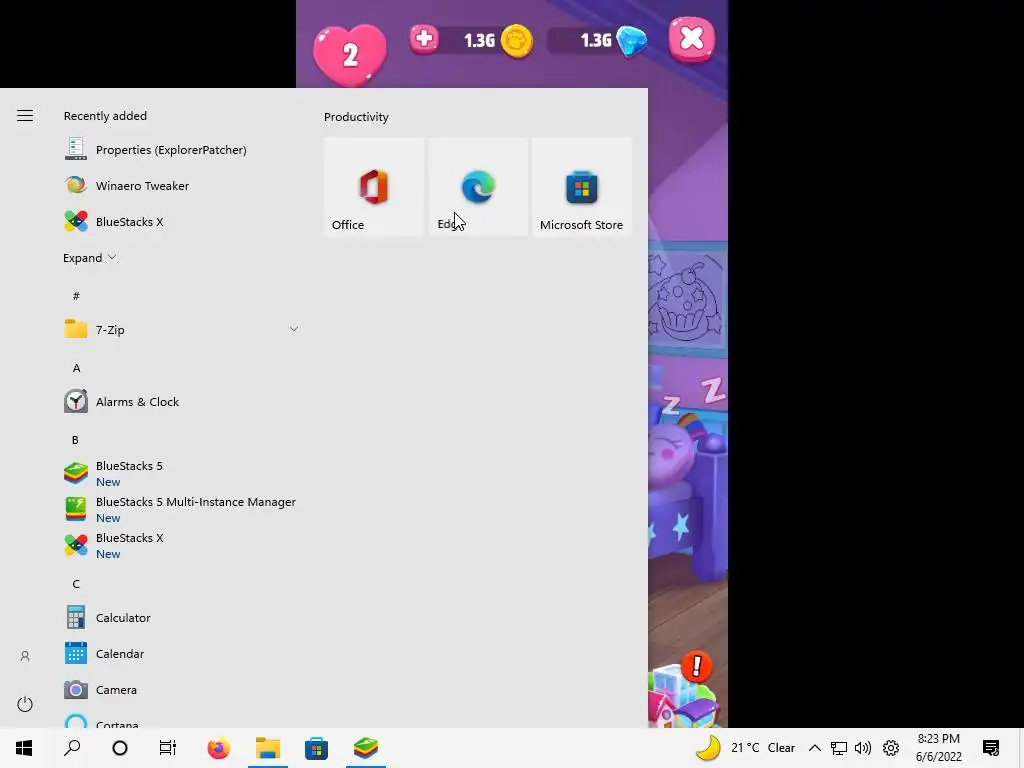Open BlueStacks X under Recently added

182,221
